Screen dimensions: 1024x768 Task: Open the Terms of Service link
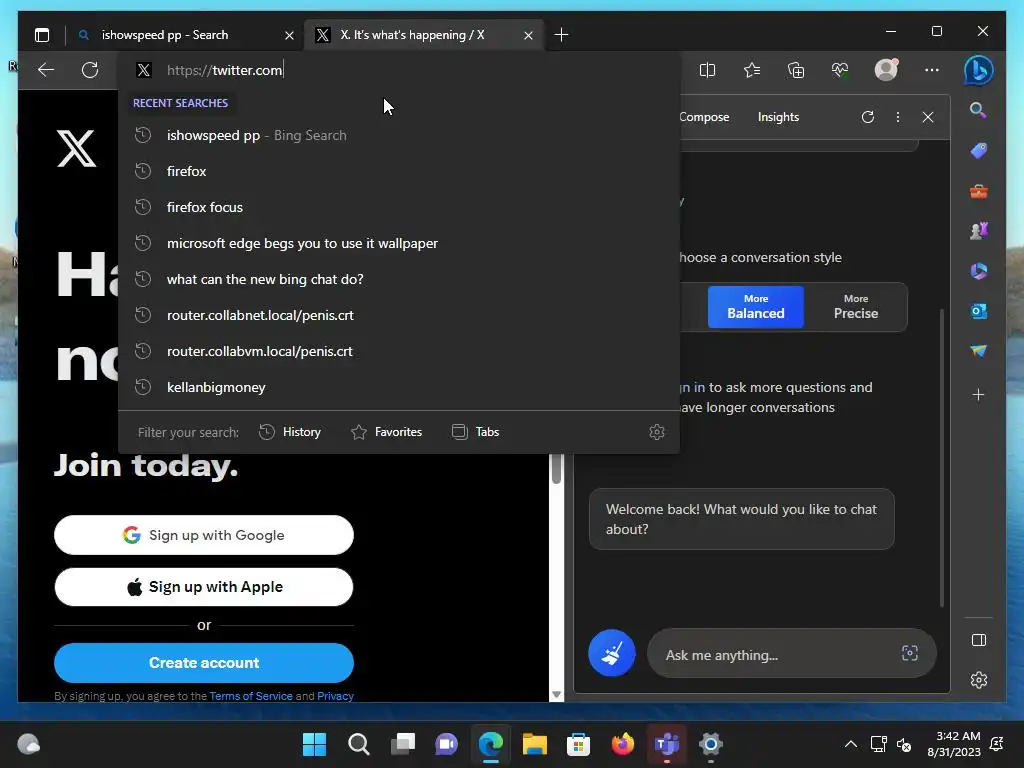tap(251, 696)
